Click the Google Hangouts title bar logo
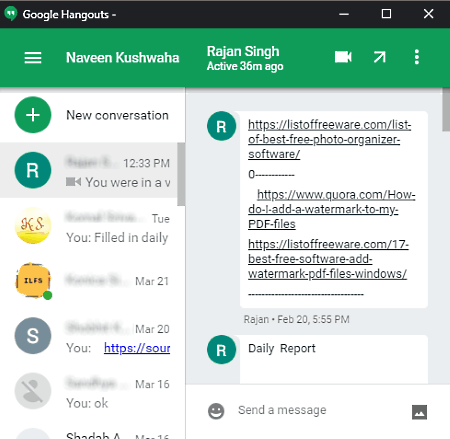 11,14
